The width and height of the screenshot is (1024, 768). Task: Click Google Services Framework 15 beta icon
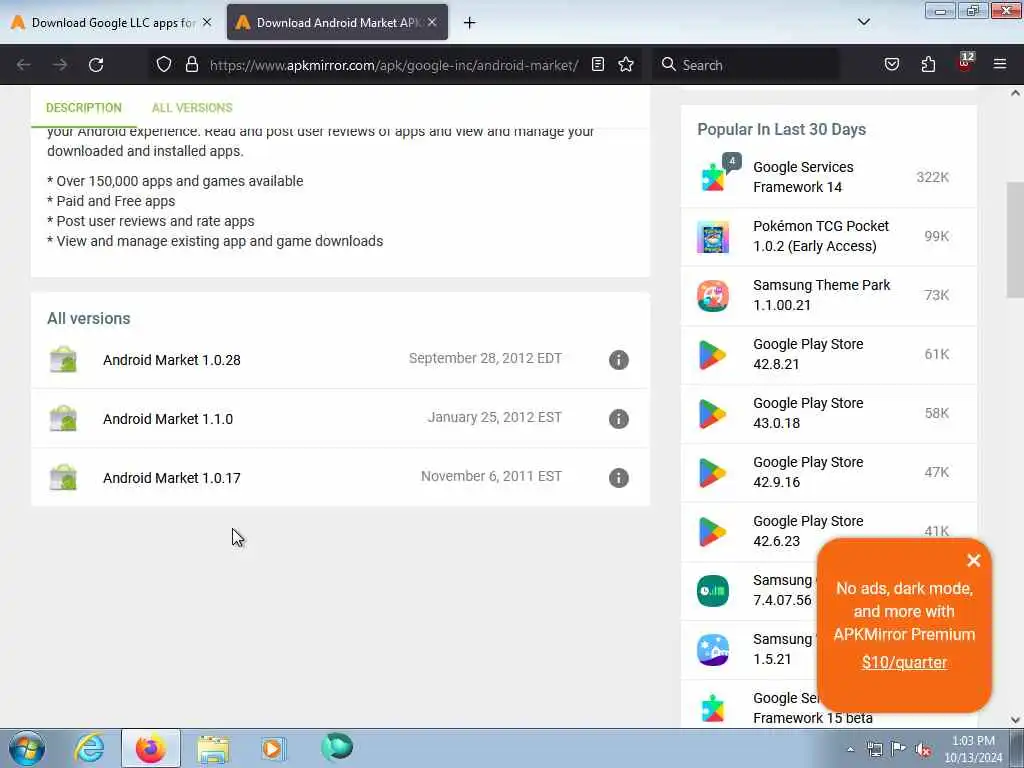click(713, 709)
